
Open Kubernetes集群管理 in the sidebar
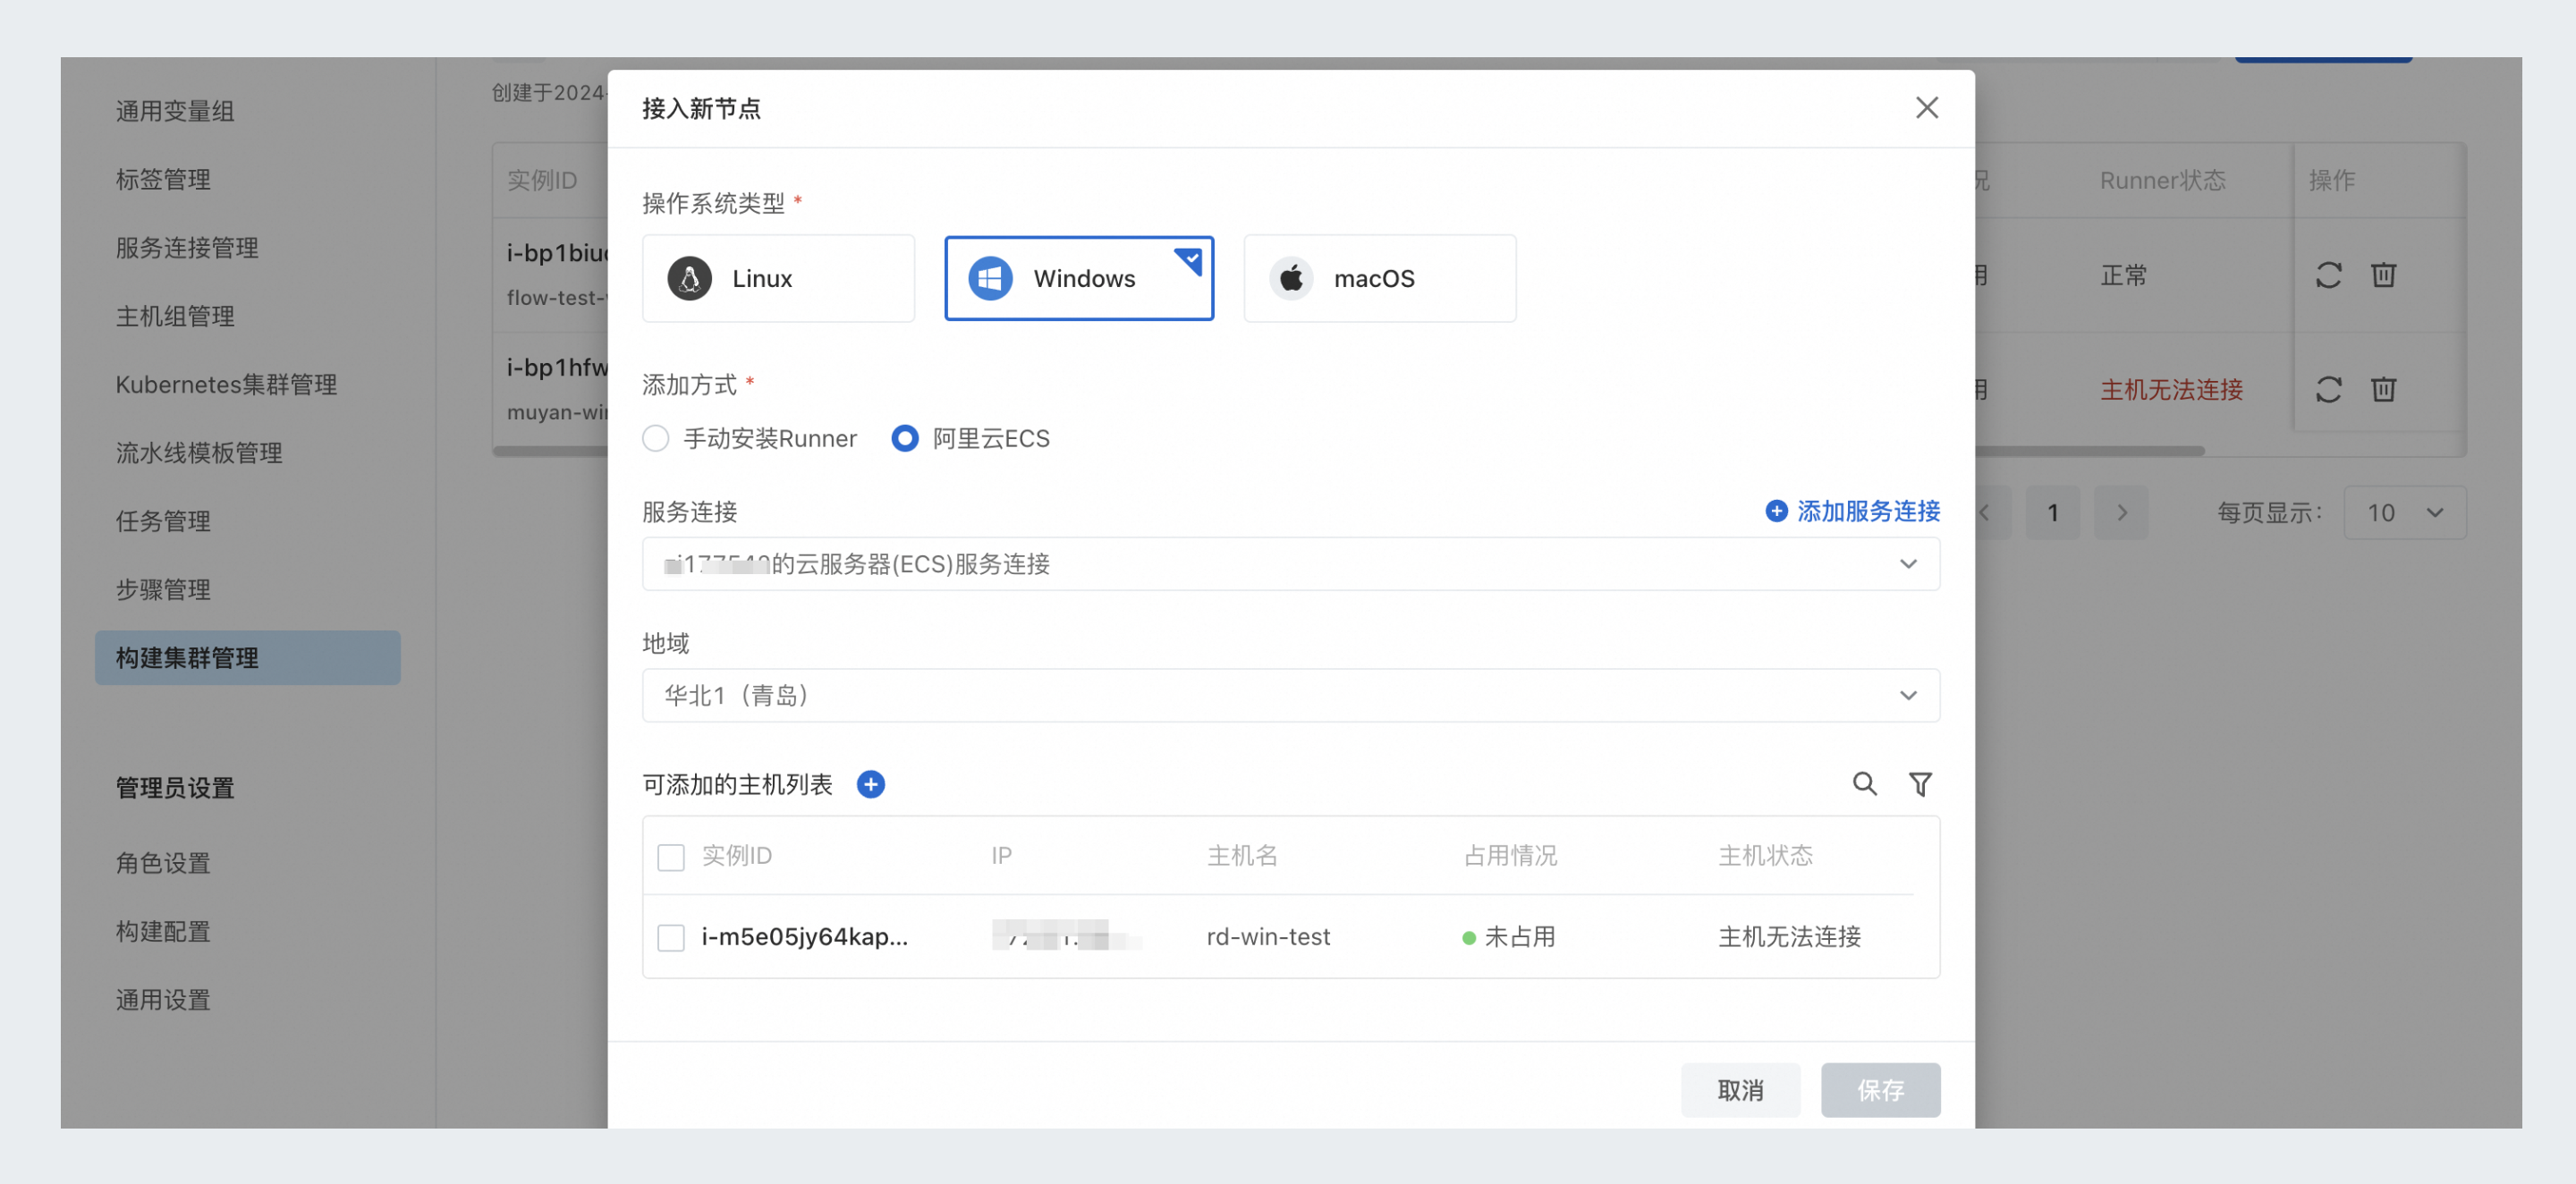(x=226, y=384)
